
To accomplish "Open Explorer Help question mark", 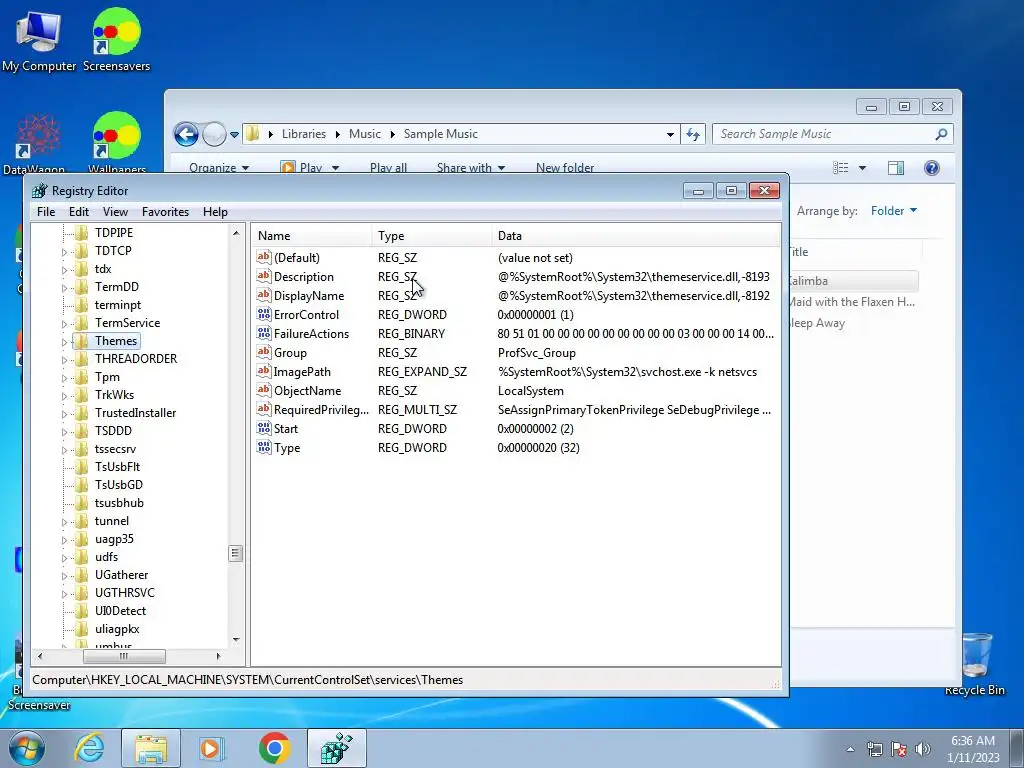I will click(x=932, y=168).
